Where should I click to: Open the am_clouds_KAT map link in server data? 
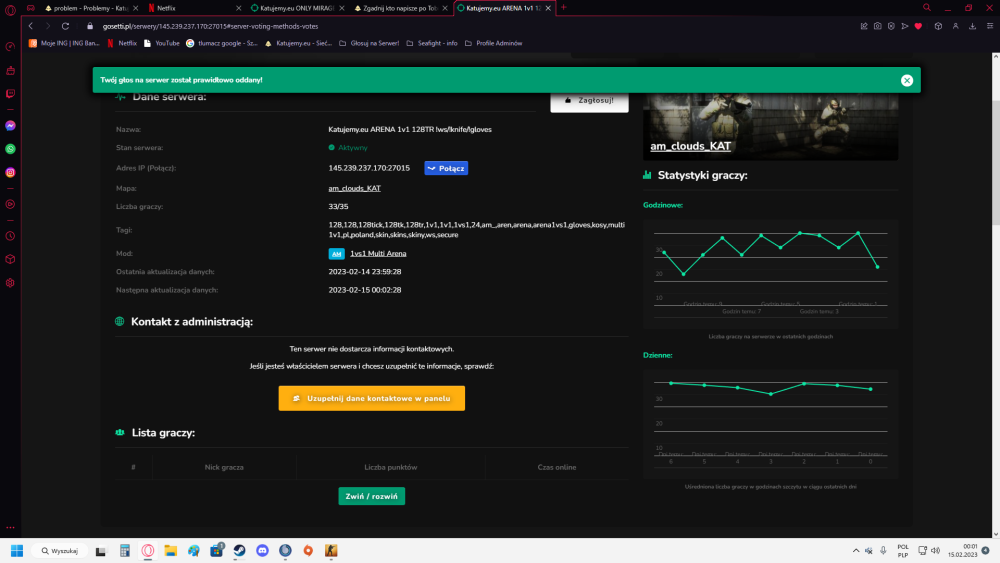(354, 188)
